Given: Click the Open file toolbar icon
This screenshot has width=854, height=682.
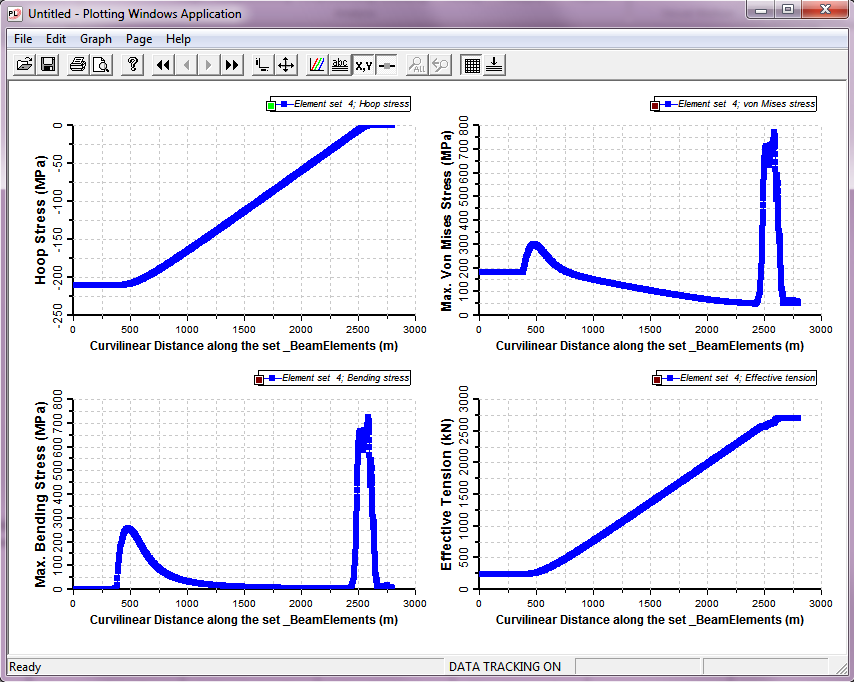Looking at the screenshot, I should pyautogui.click(x=24, y=65).
